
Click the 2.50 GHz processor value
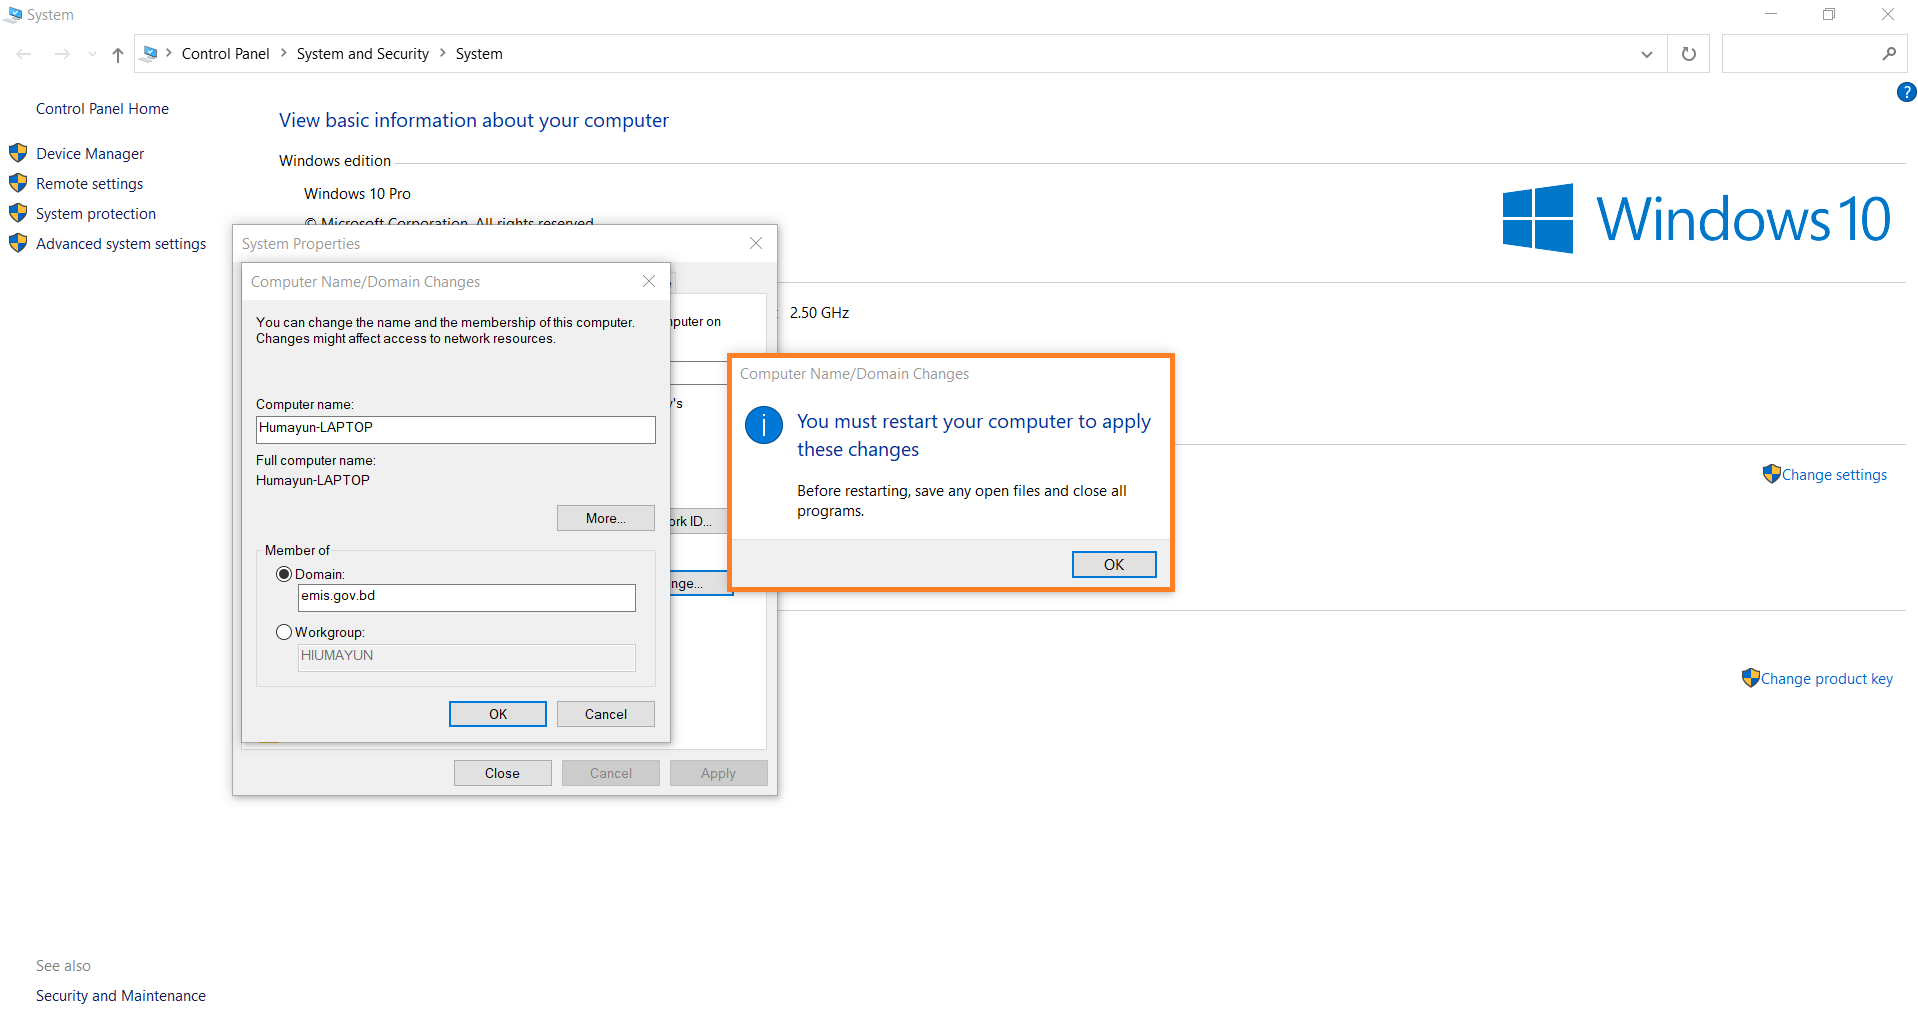pos(819,313)
